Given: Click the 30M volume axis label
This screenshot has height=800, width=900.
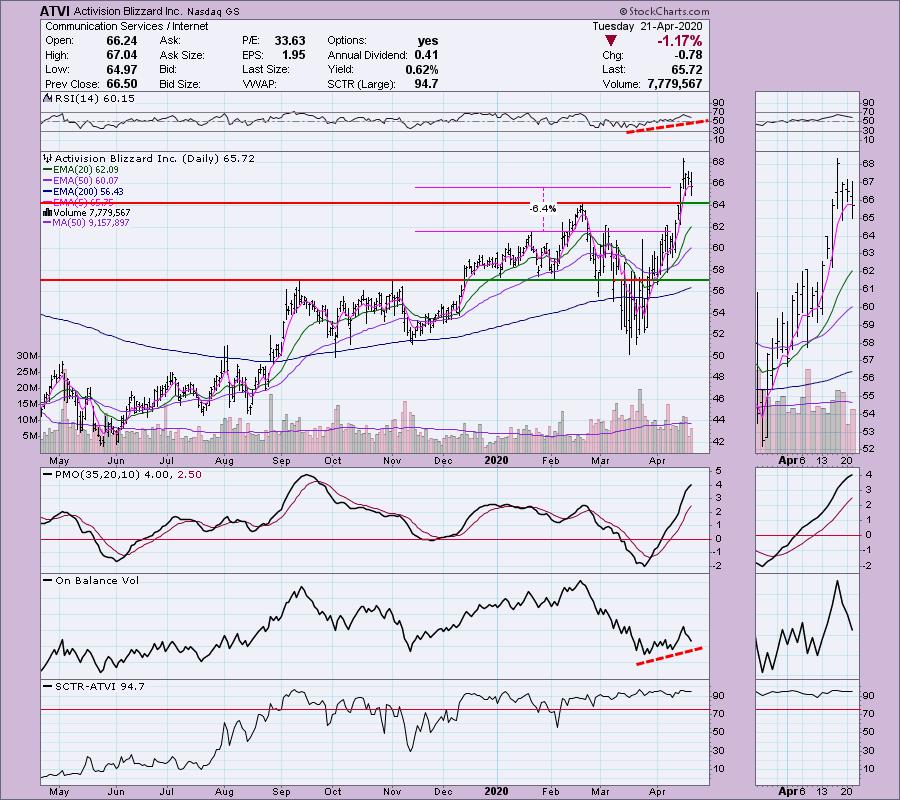Looking at the screenshot, I should point(27,356).
